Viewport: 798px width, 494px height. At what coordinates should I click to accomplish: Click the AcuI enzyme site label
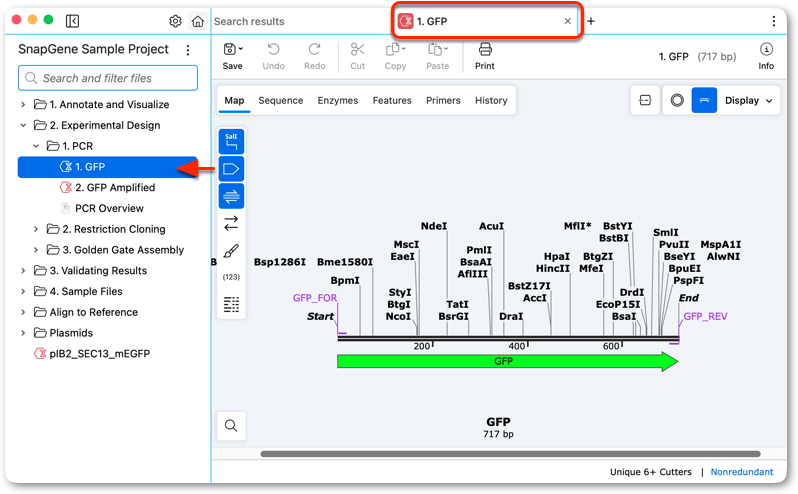491,226
